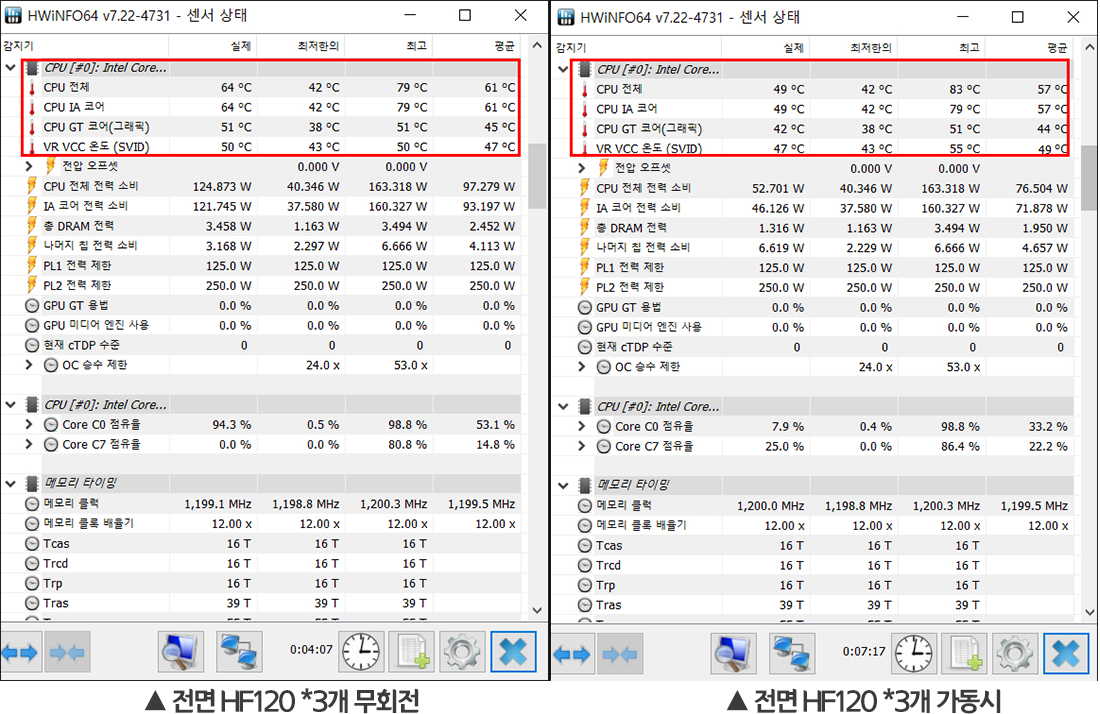Click the scroll-down arrow in left window scrollbar
The width and height of the screenshot is (1100, 714).
[537, 610]
